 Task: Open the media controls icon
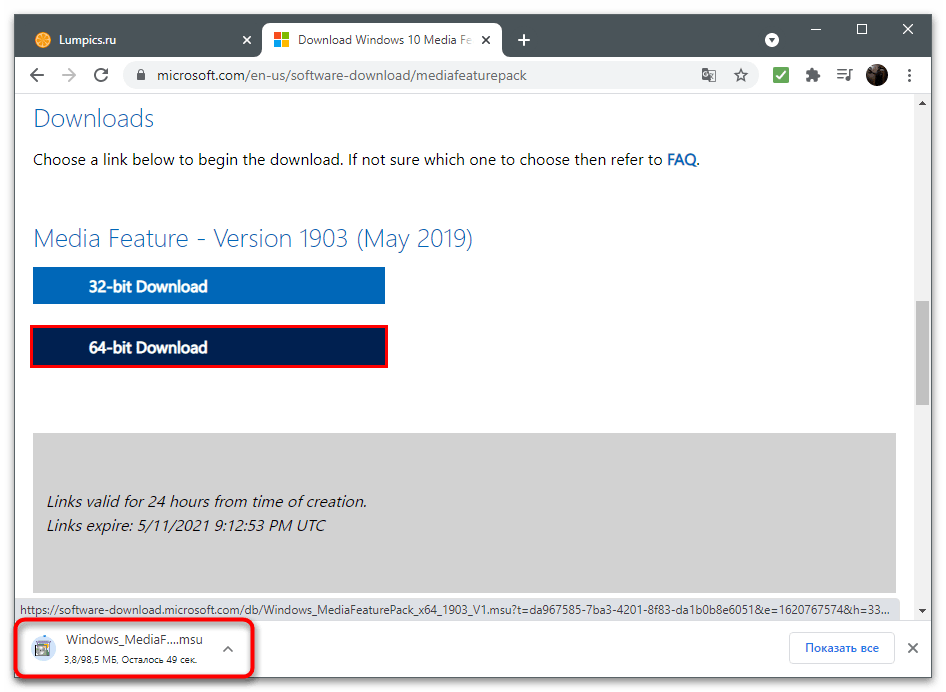845,75
